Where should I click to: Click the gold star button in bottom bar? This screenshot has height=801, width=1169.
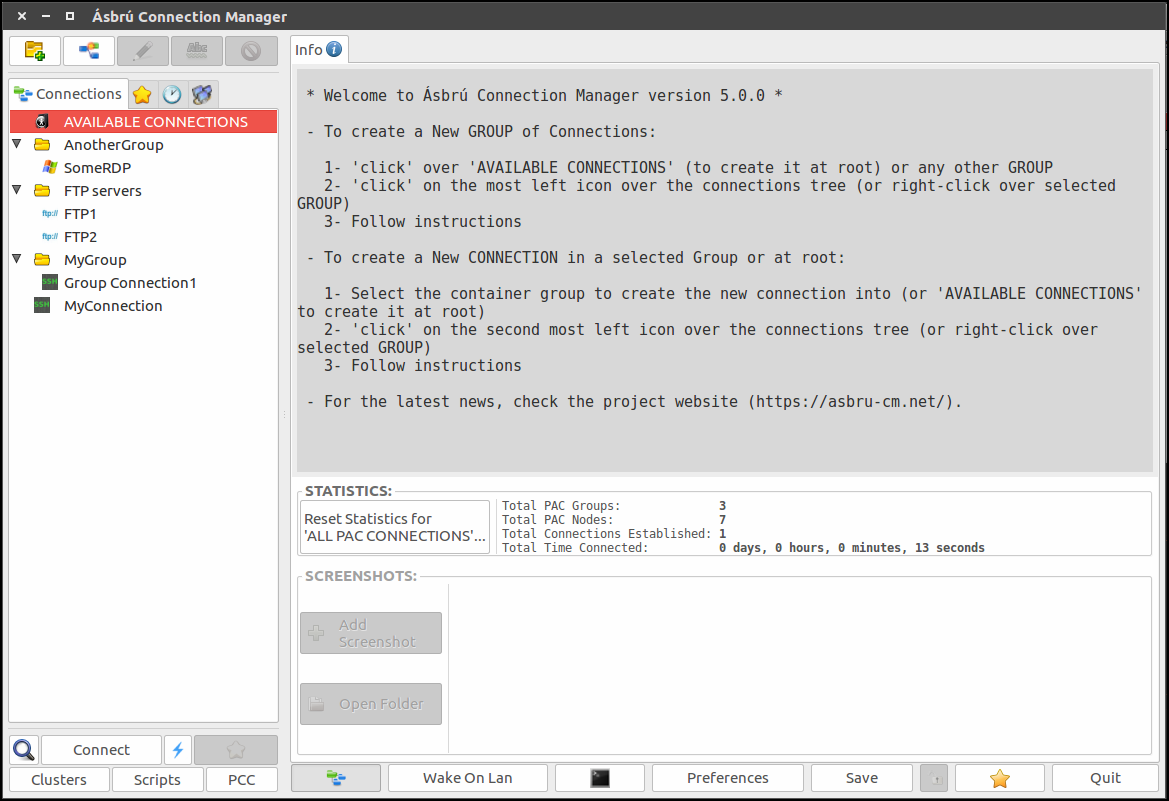click(1000, 778)
